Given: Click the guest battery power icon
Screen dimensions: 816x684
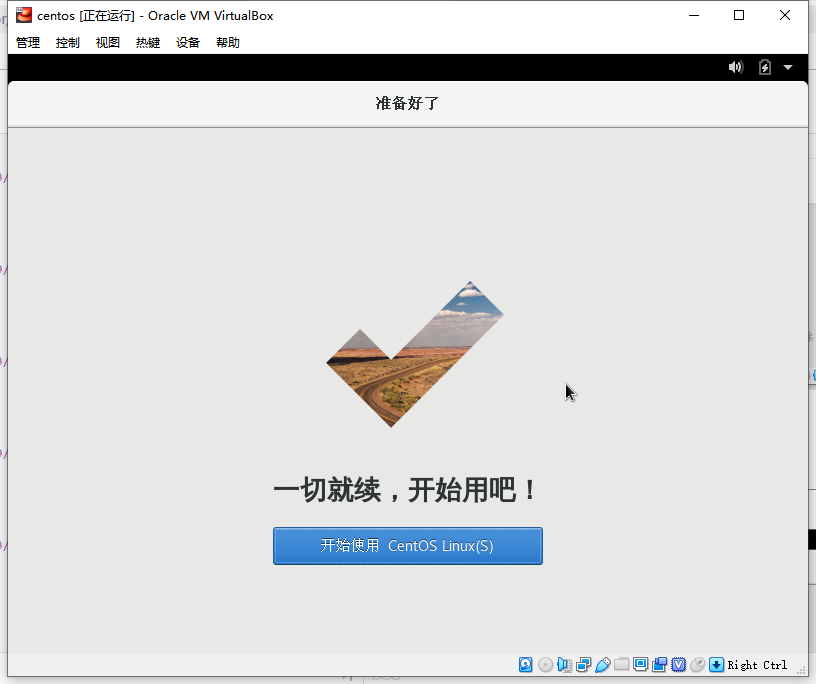Looking at the screenshot, I should (x=764, y=67).
